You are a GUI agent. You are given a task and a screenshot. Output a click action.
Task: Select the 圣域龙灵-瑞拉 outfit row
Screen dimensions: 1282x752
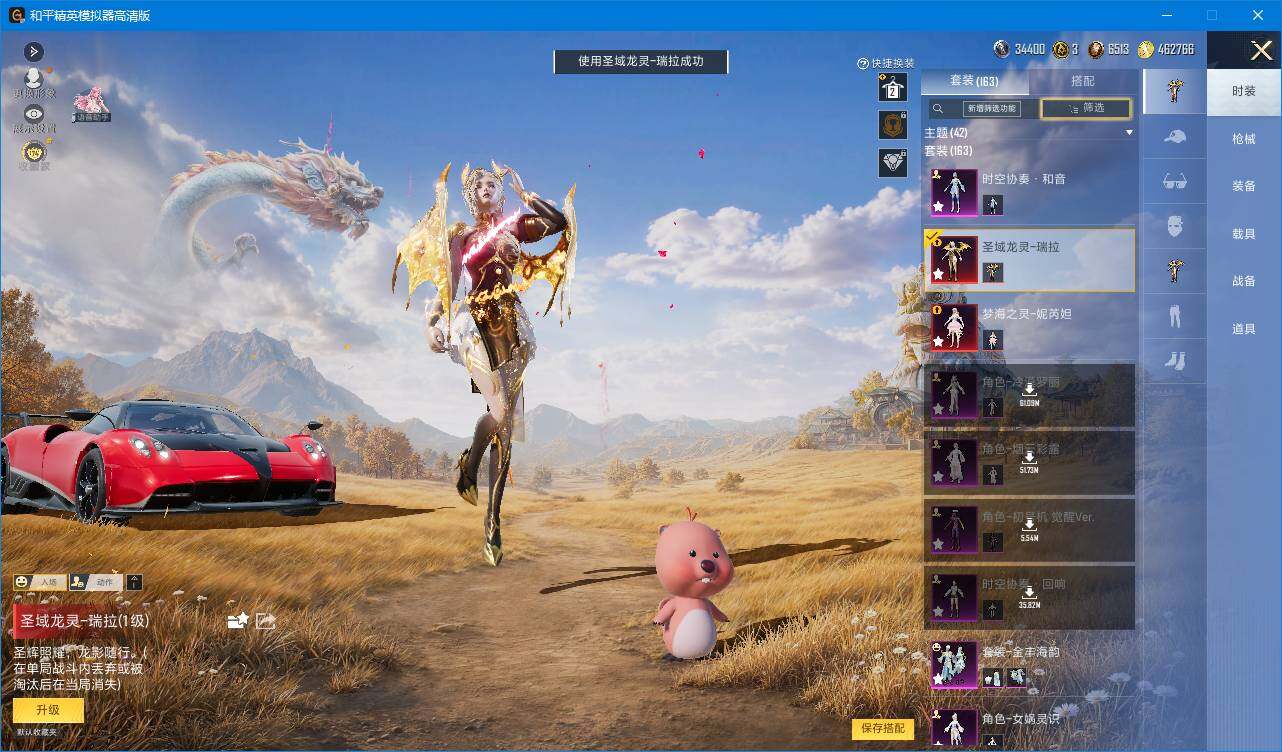coord(1029,260)
